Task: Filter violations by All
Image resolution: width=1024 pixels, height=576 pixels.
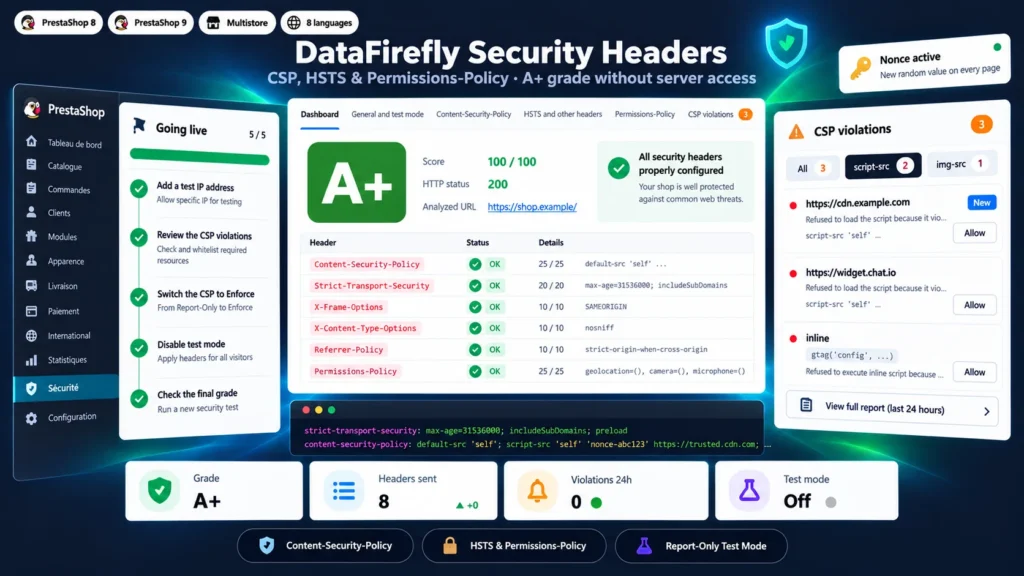Action: pyautogui.click(x=812, y=168)
